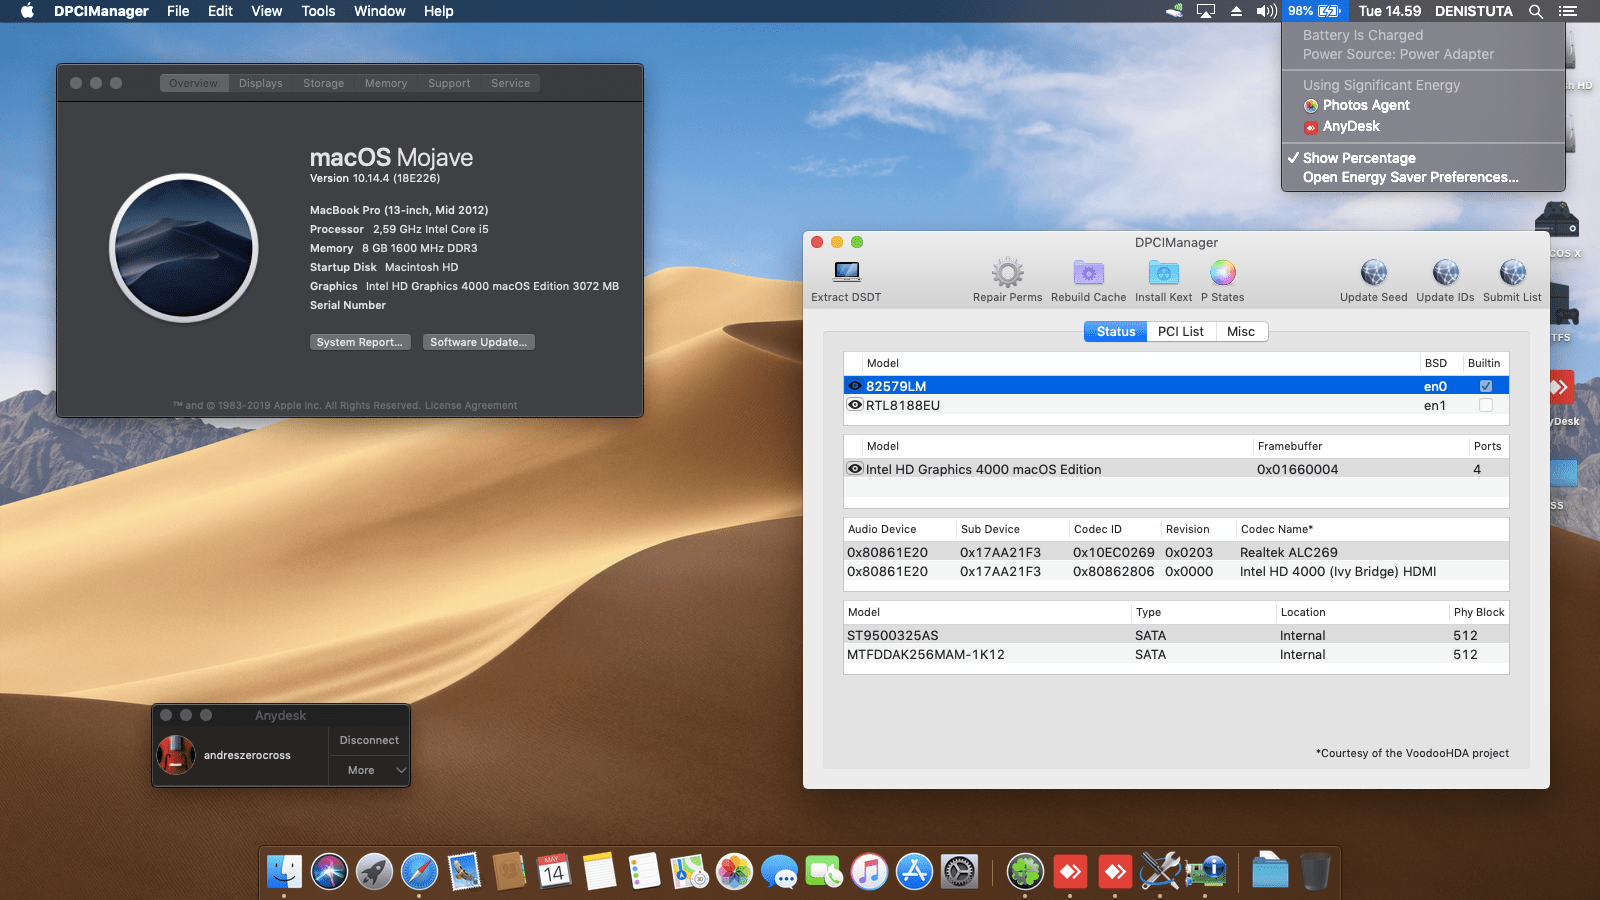Open the Mail stamp icon in Dock
This screenshot has height=900, width=1600.
[464, 871]
